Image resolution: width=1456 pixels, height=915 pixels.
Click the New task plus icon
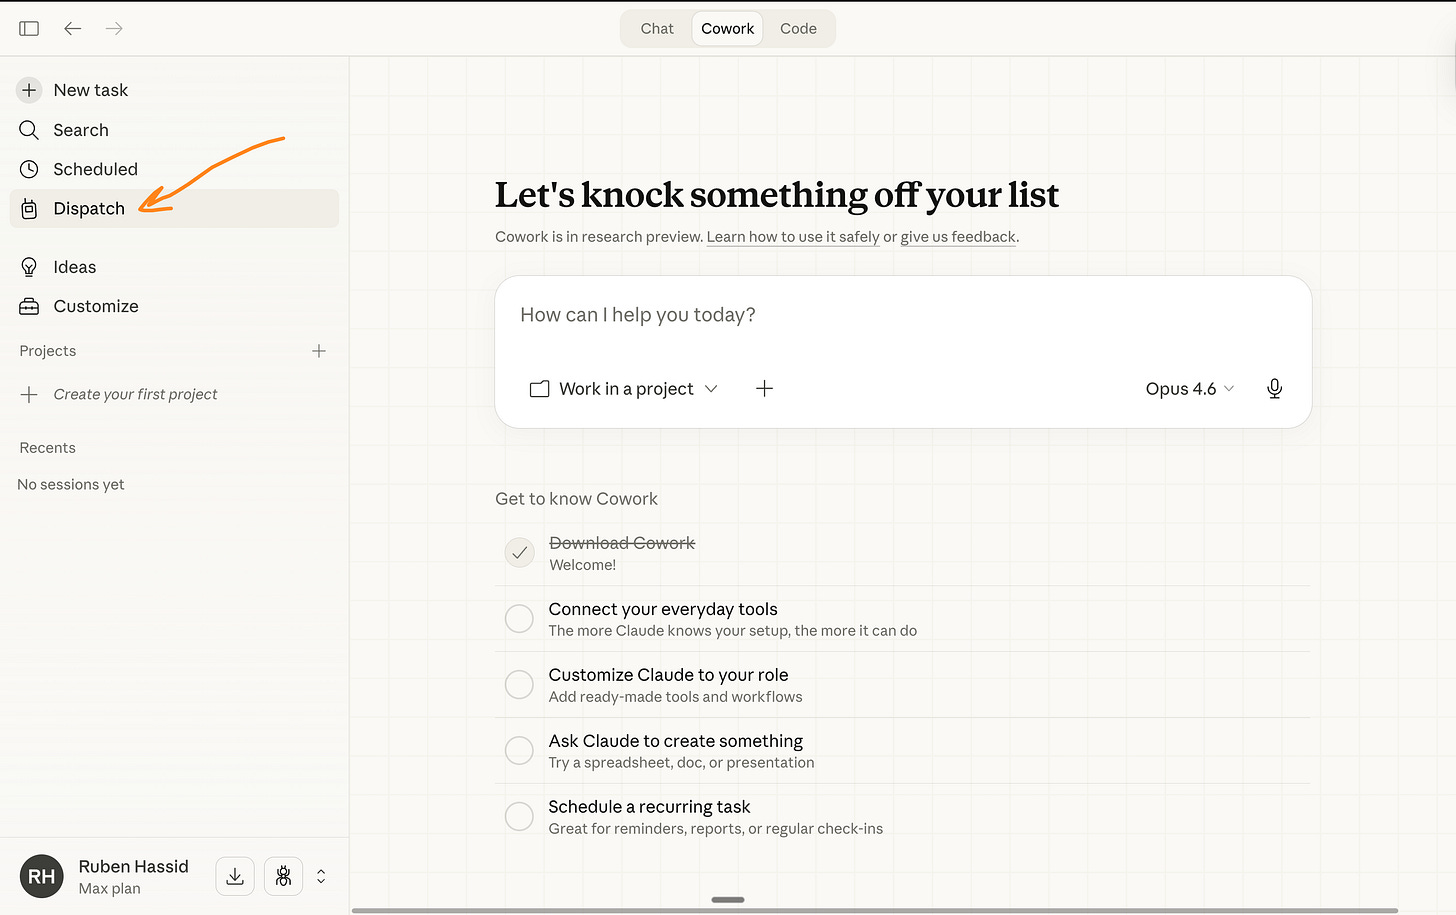point(30,90)
